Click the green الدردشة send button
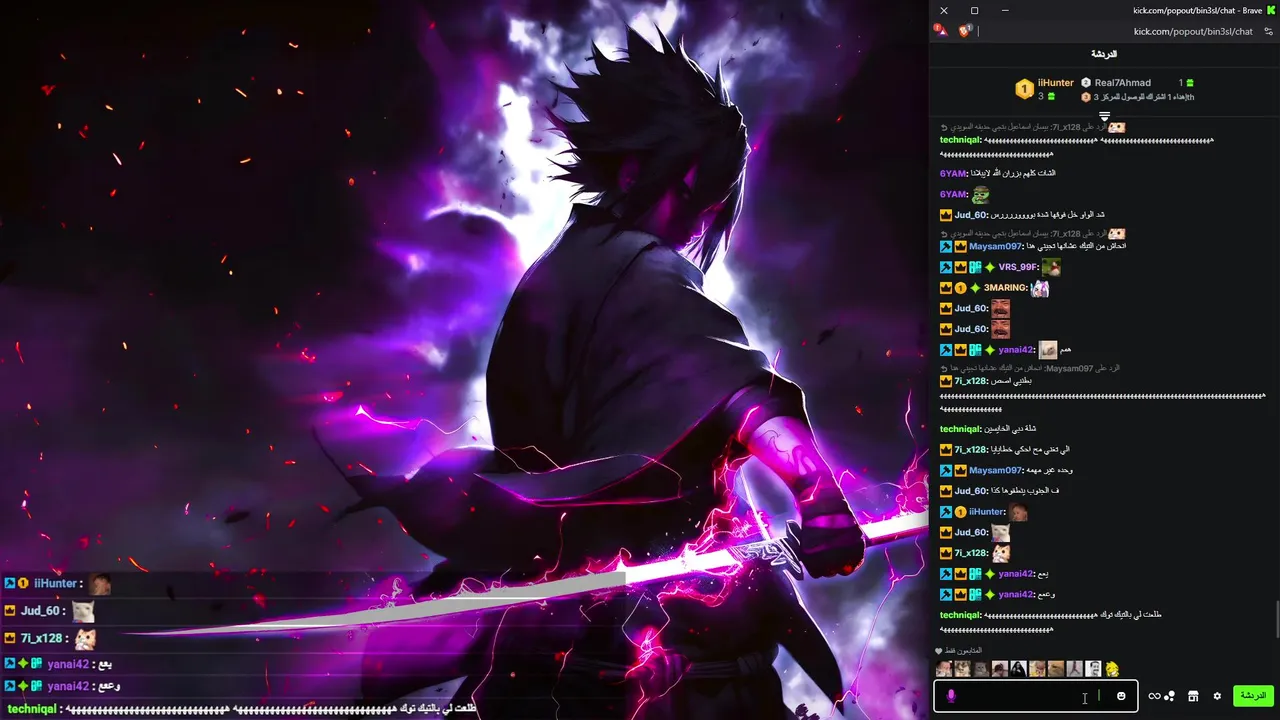 pyautogui.click(x=1253, y=696)
